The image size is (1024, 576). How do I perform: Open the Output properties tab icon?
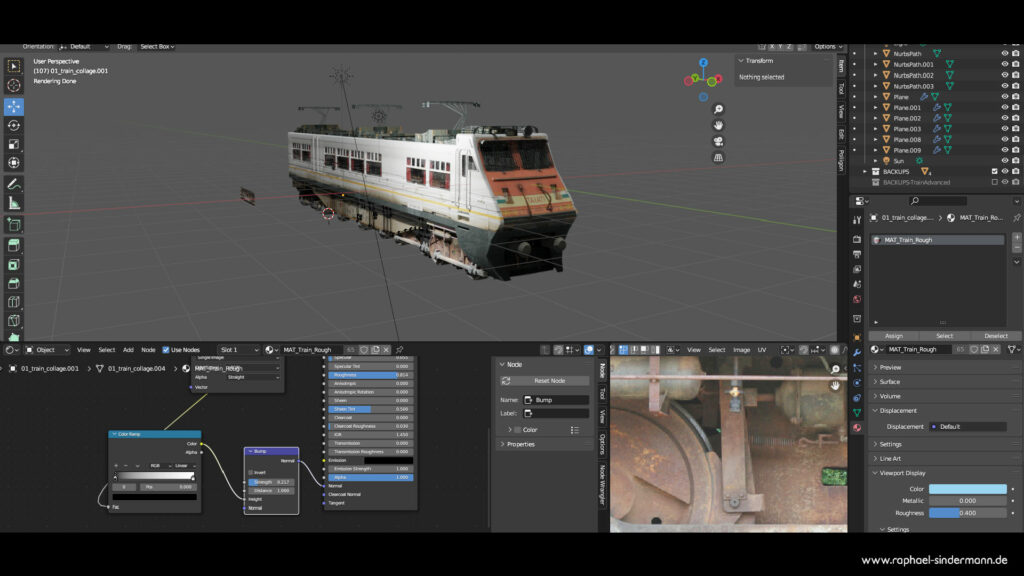coord(857,254)
